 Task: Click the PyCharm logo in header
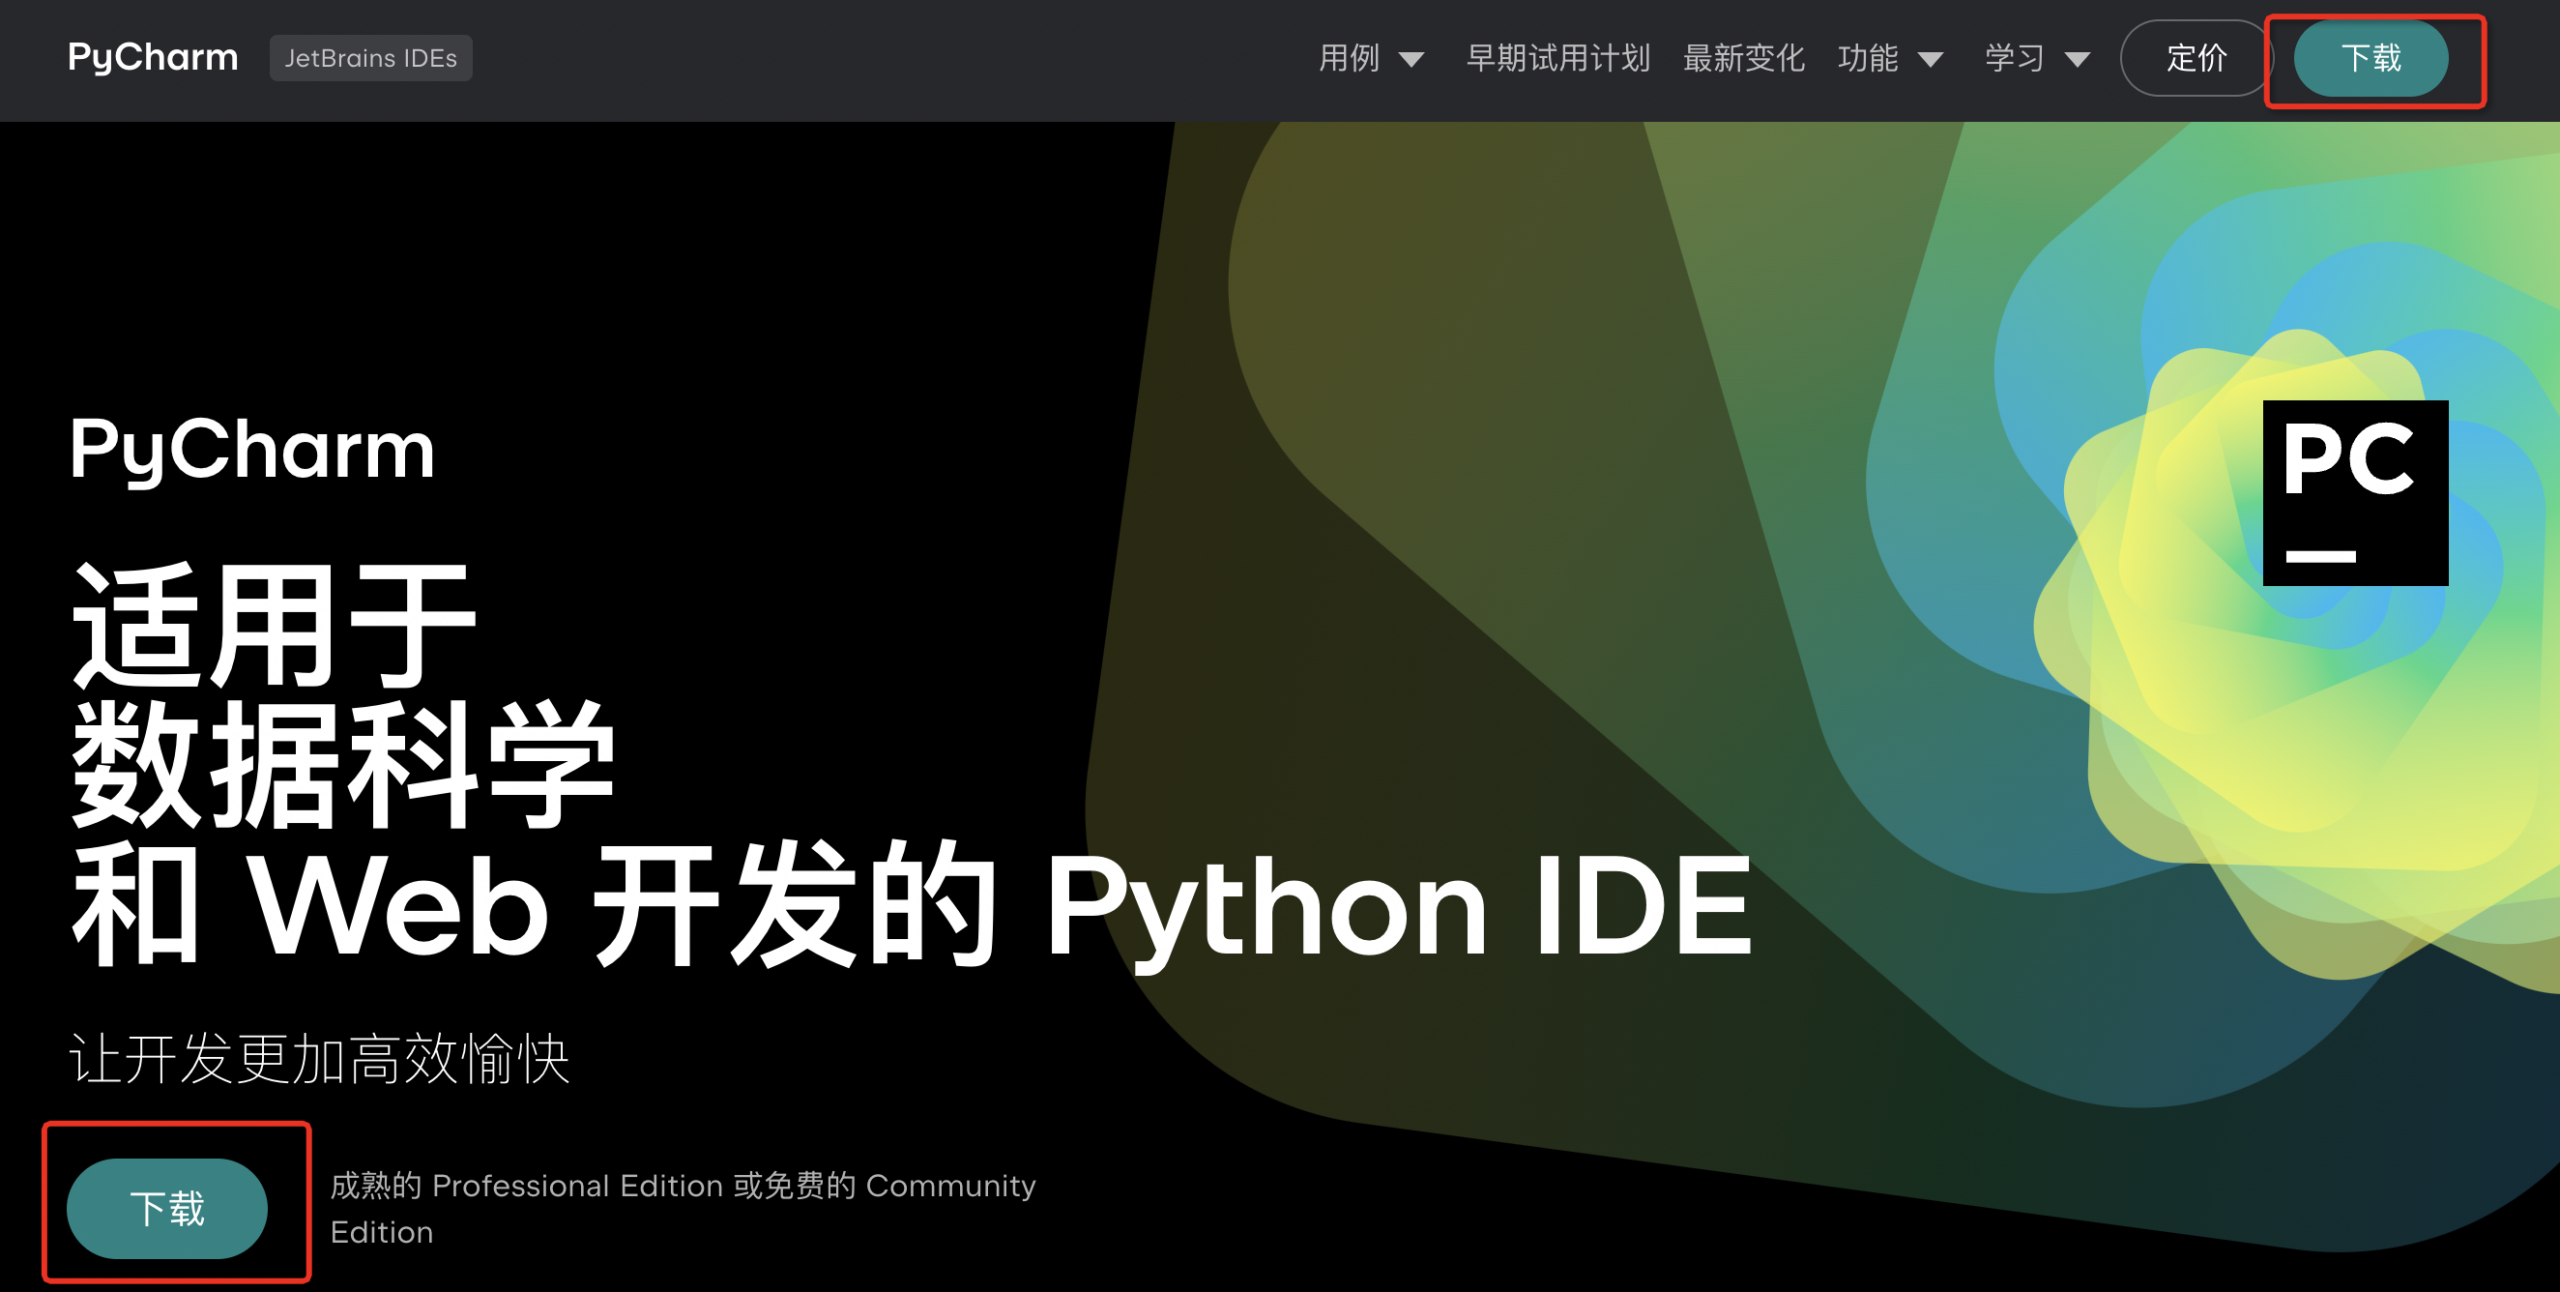[153, 58]
